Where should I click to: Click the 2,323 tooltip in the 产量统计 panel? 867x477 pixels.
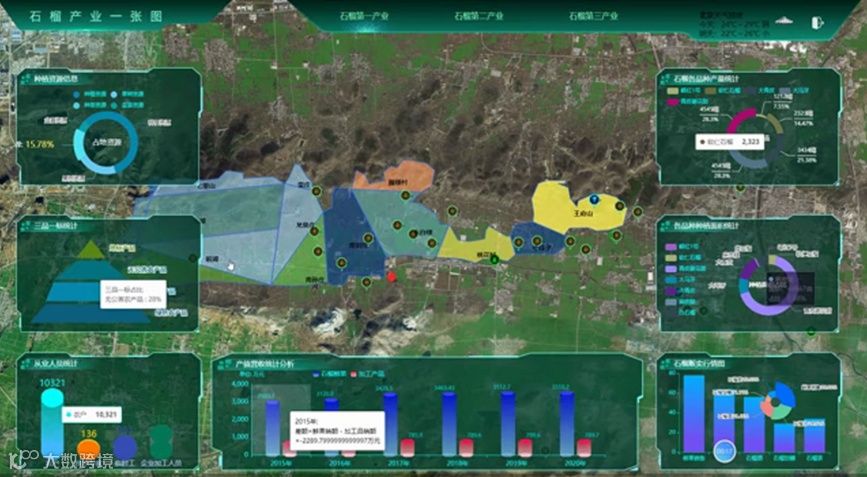tap(729, 141)
